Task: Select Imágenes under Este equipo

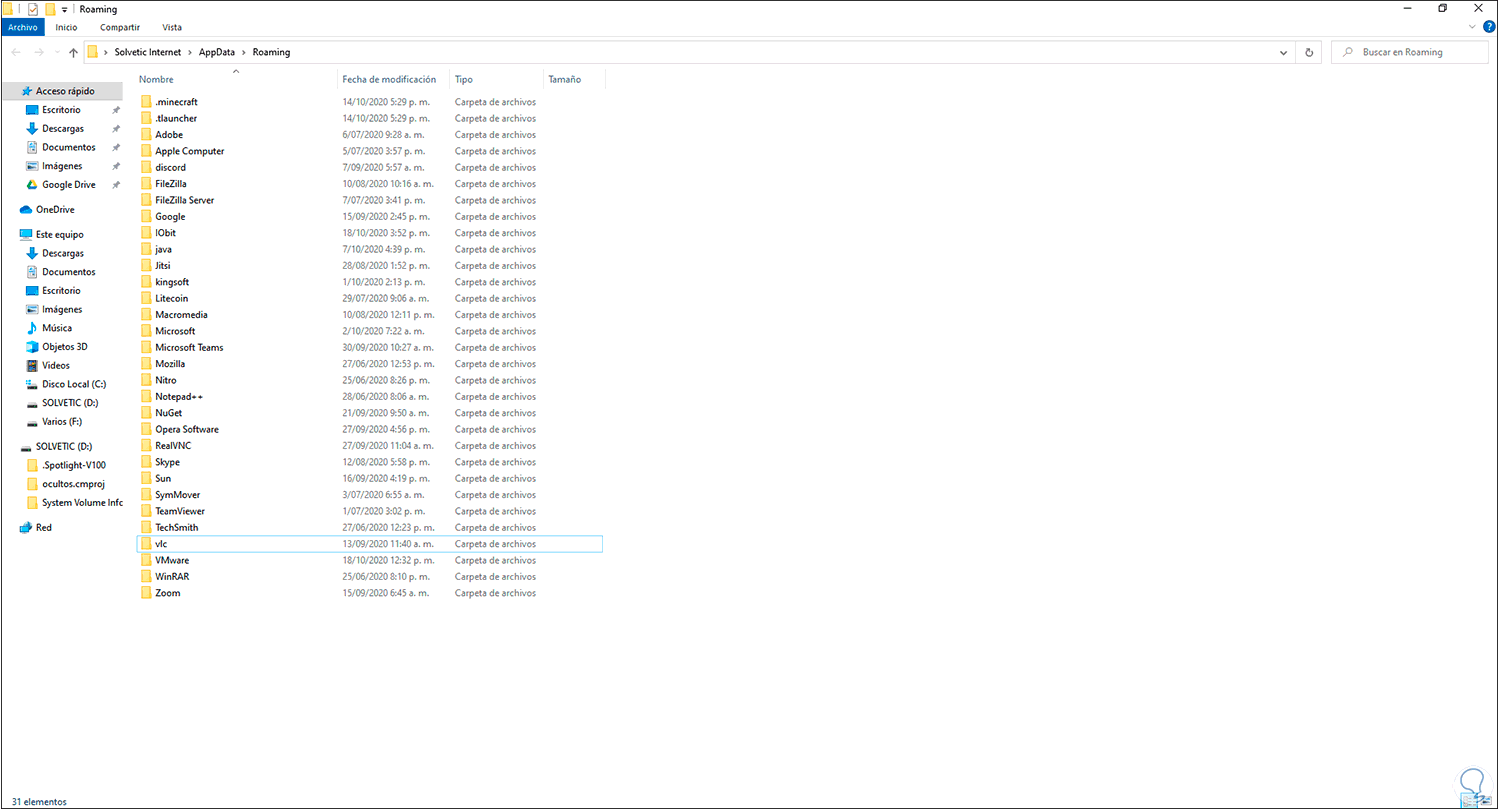Action: (62, 309)
